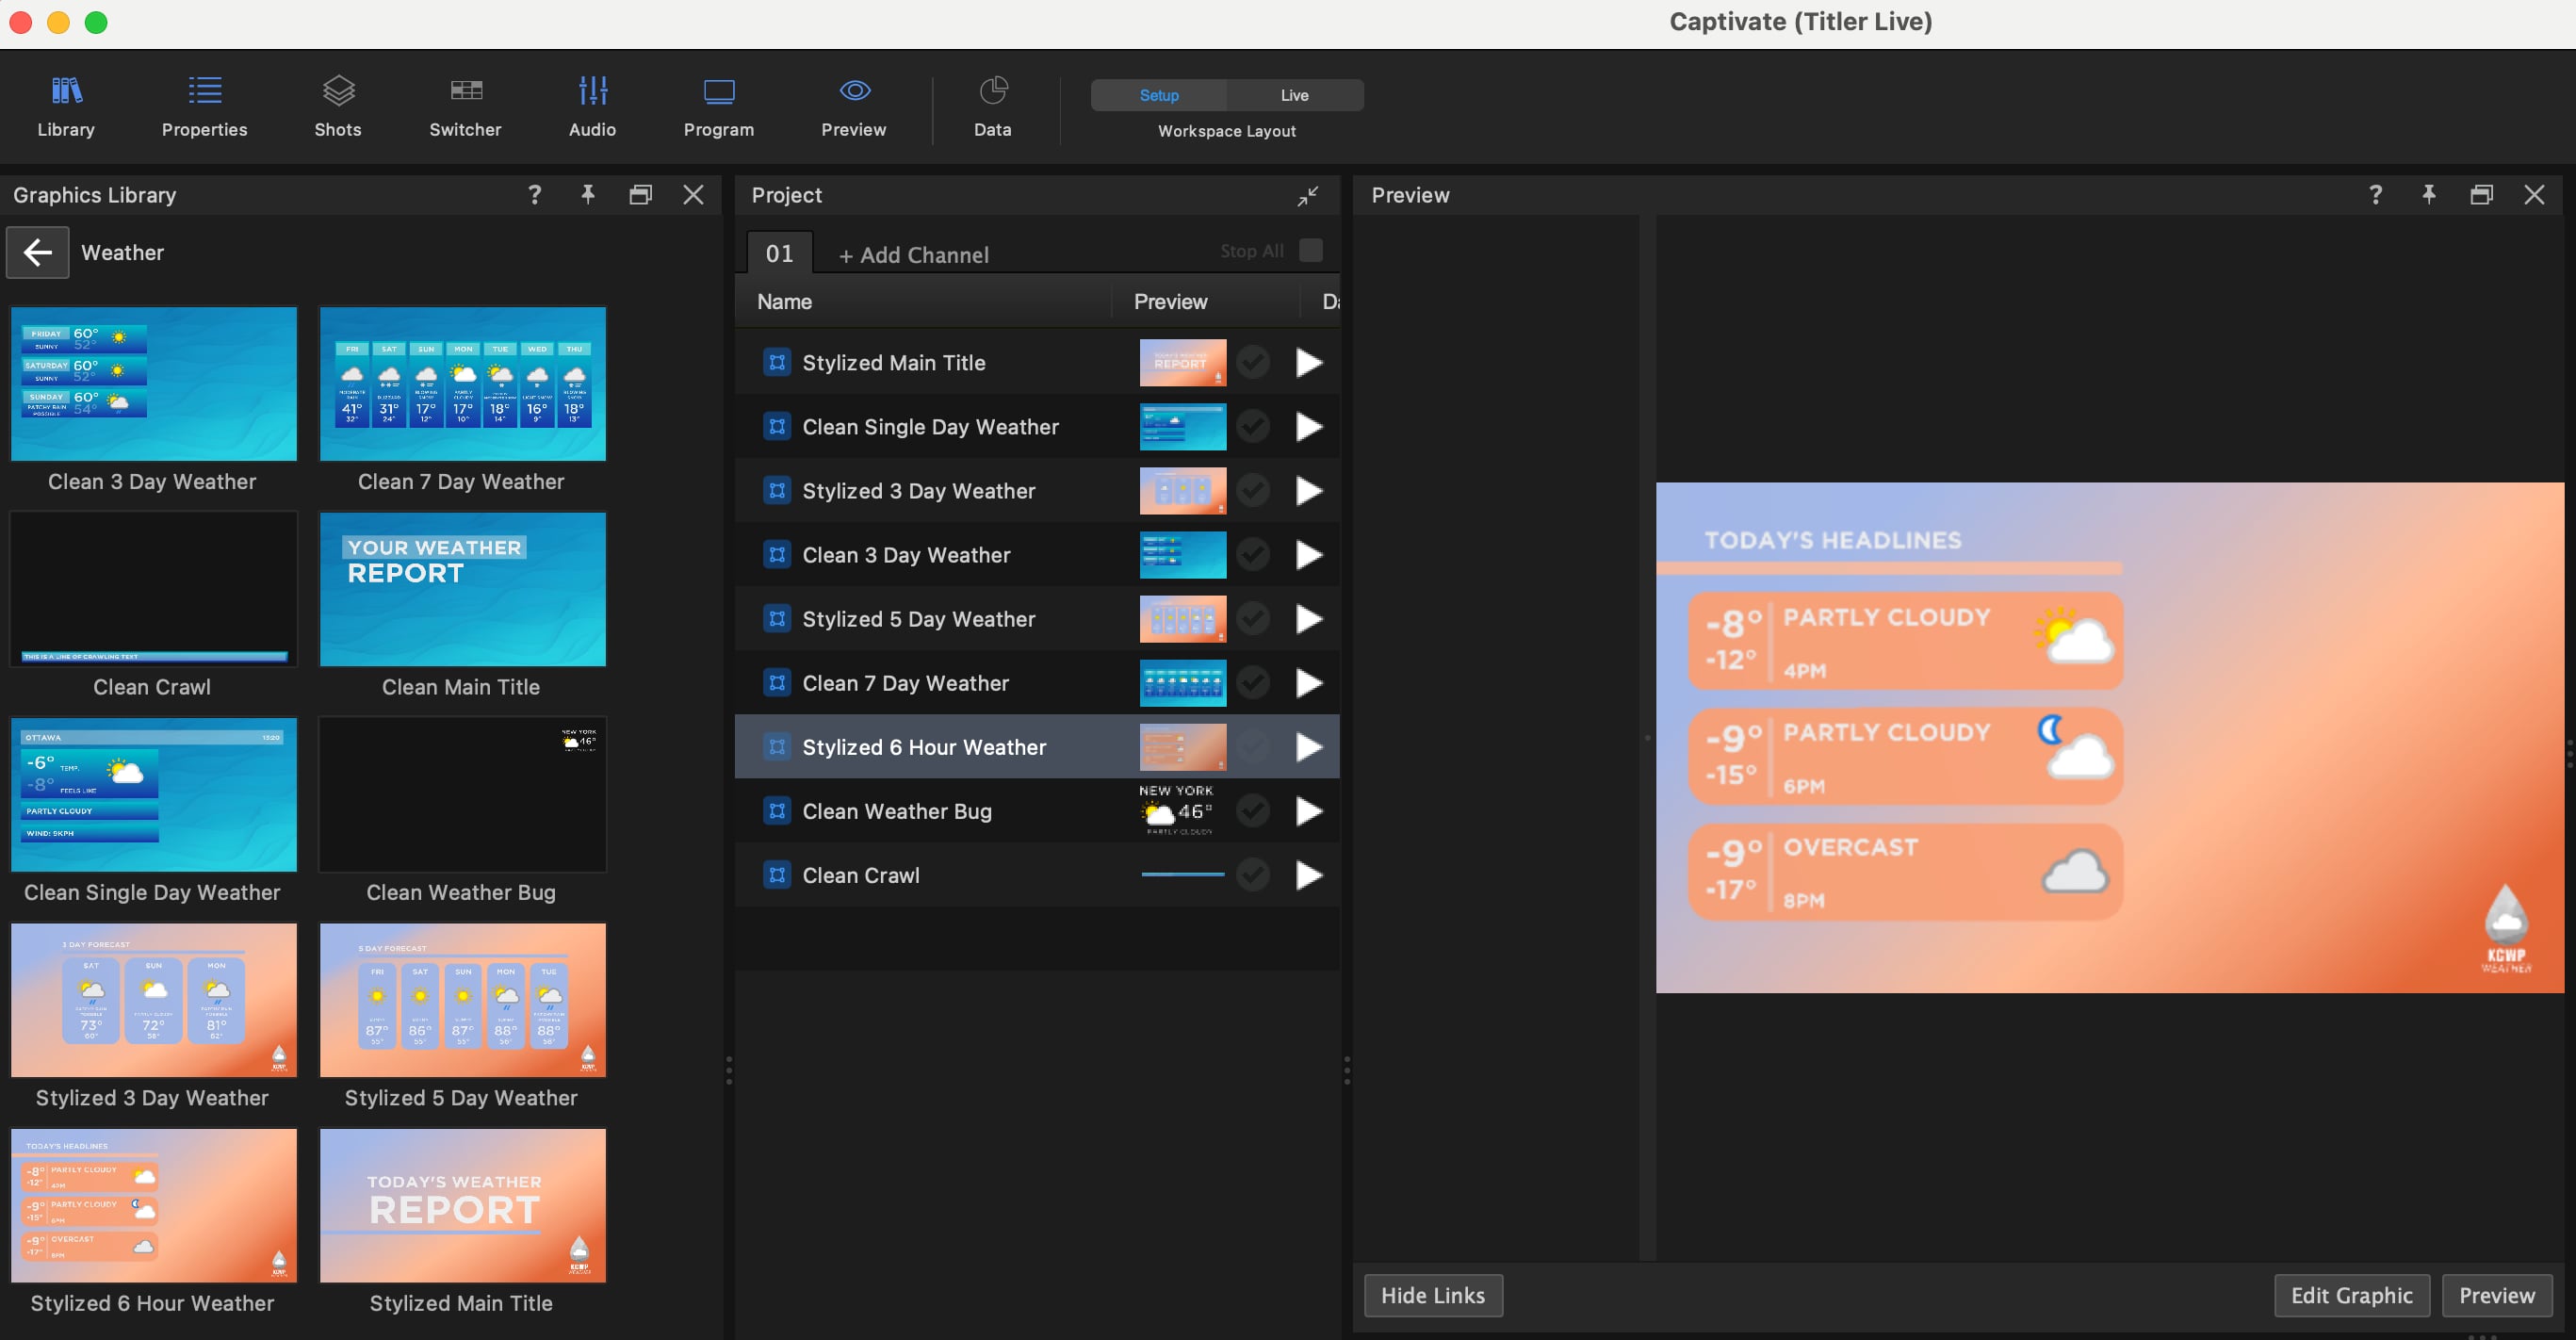Click preview thumbnail of Clean 3 Day Weather row
This screenshot has height=1340, width=2576.
(1183, 555)
